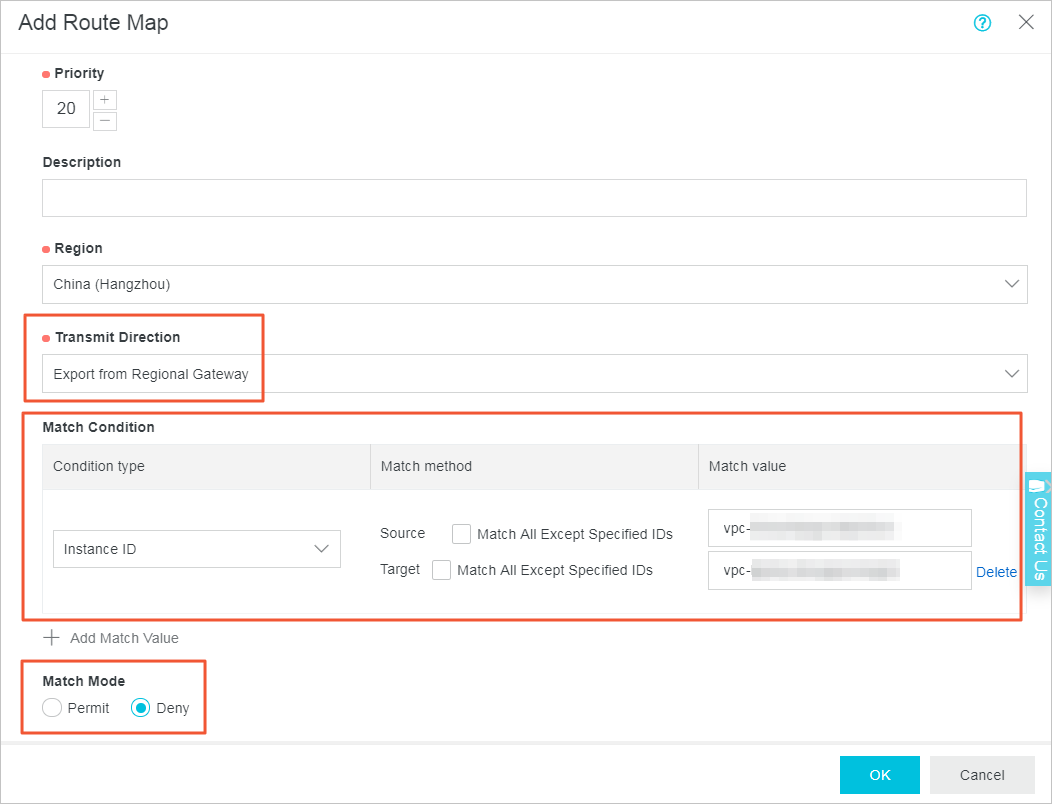This screenshot has width=1052, height=804.
Task: Click the Description text field
Action: tap(534, 198)
